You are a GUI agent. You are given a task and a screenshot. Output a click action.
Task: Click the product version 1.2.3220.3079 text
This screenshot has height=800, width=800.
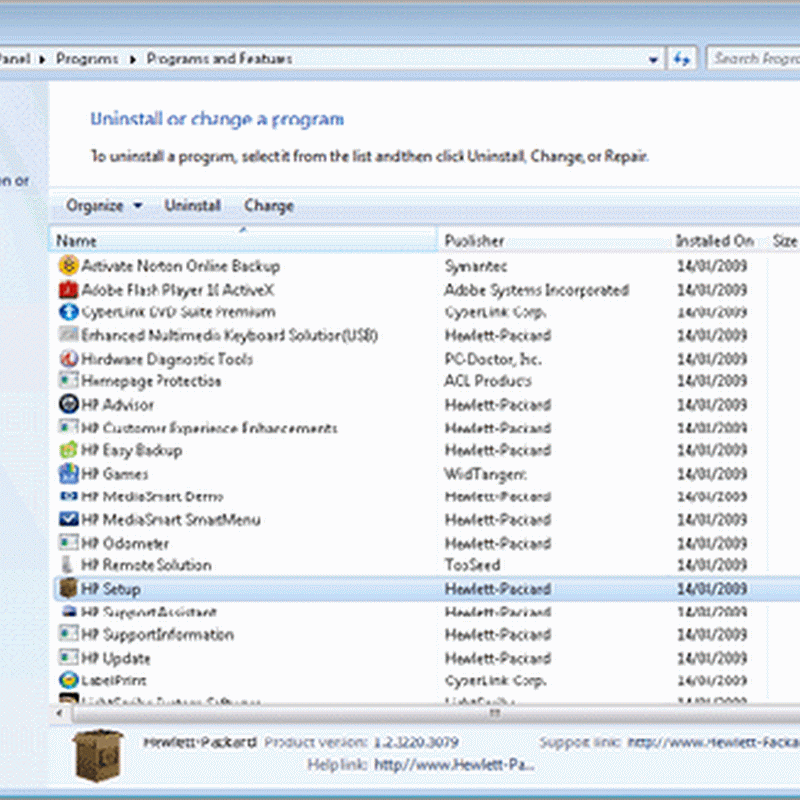pos(416,742)
